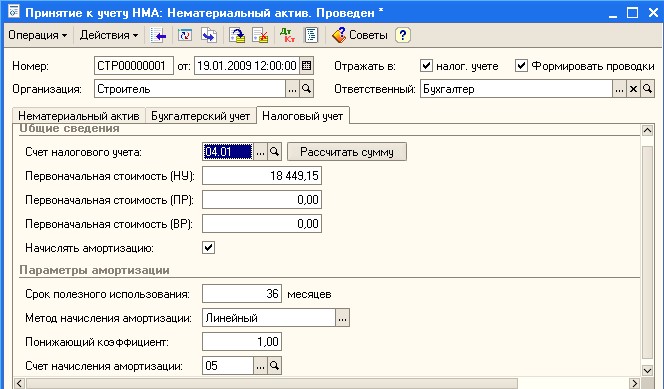Show the Дт/Кт postings result icon
Image resolution: width=664 pixels, height=389 pixels.
tap(288, 36)
